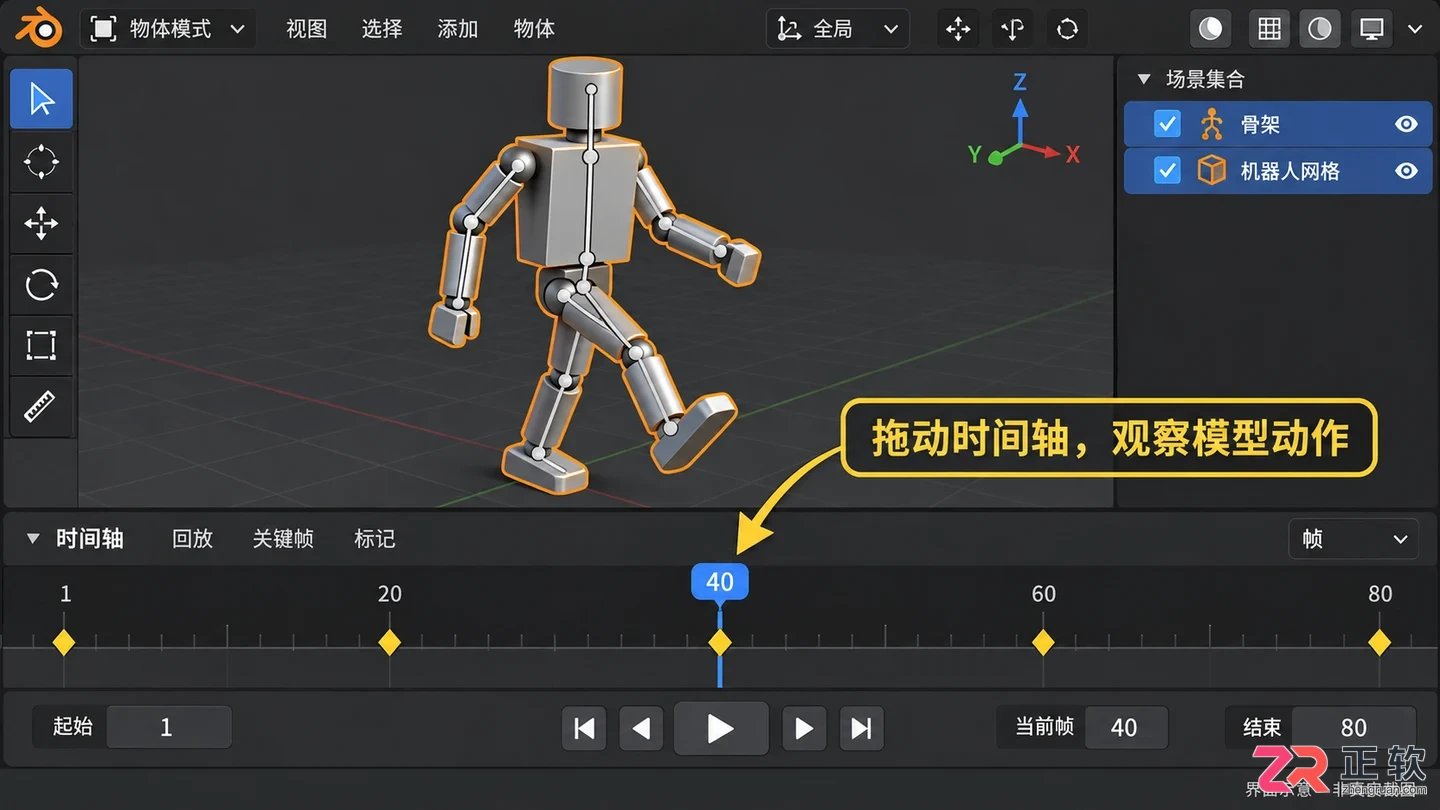The height and width of the screenshot is (810, 1440).
Task: Click the header pivot transform icon
Action: coord(1012,29)
